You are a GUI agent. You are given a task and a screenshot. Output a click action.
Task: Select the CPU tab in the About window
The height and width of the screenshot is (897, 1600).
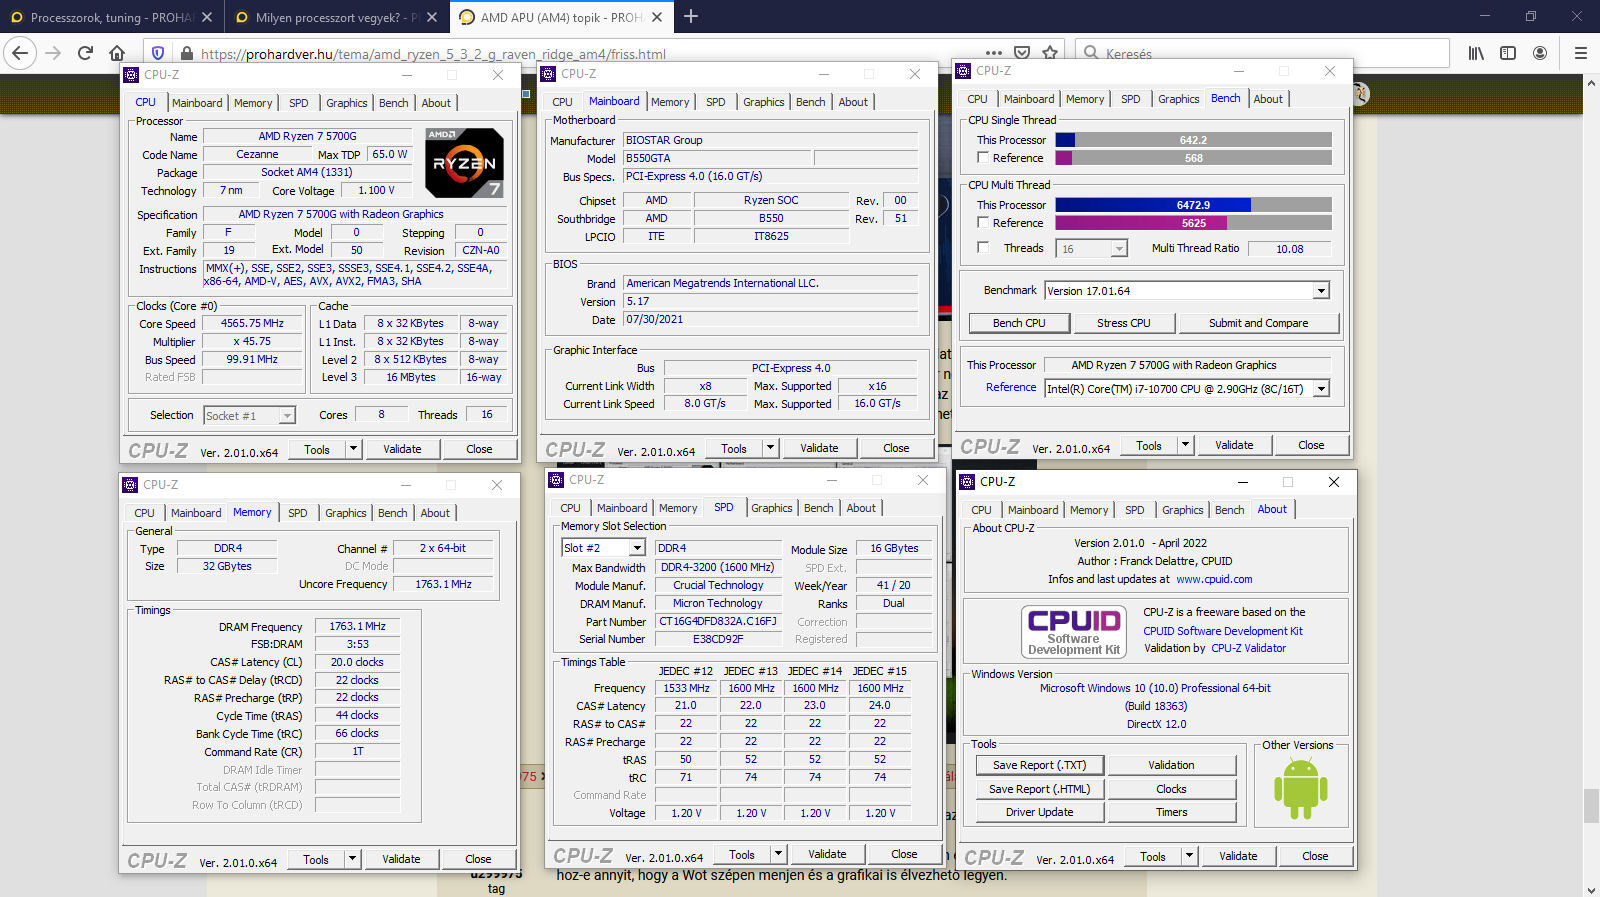pos(982,510)
